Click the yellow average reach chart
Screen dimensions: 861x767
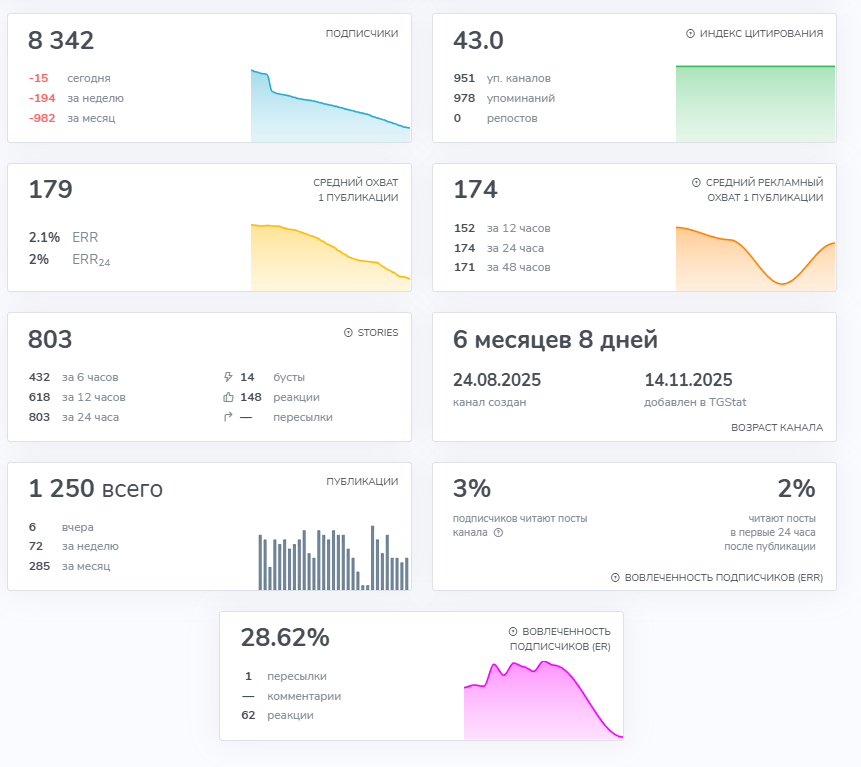click(x=331, y=257)
